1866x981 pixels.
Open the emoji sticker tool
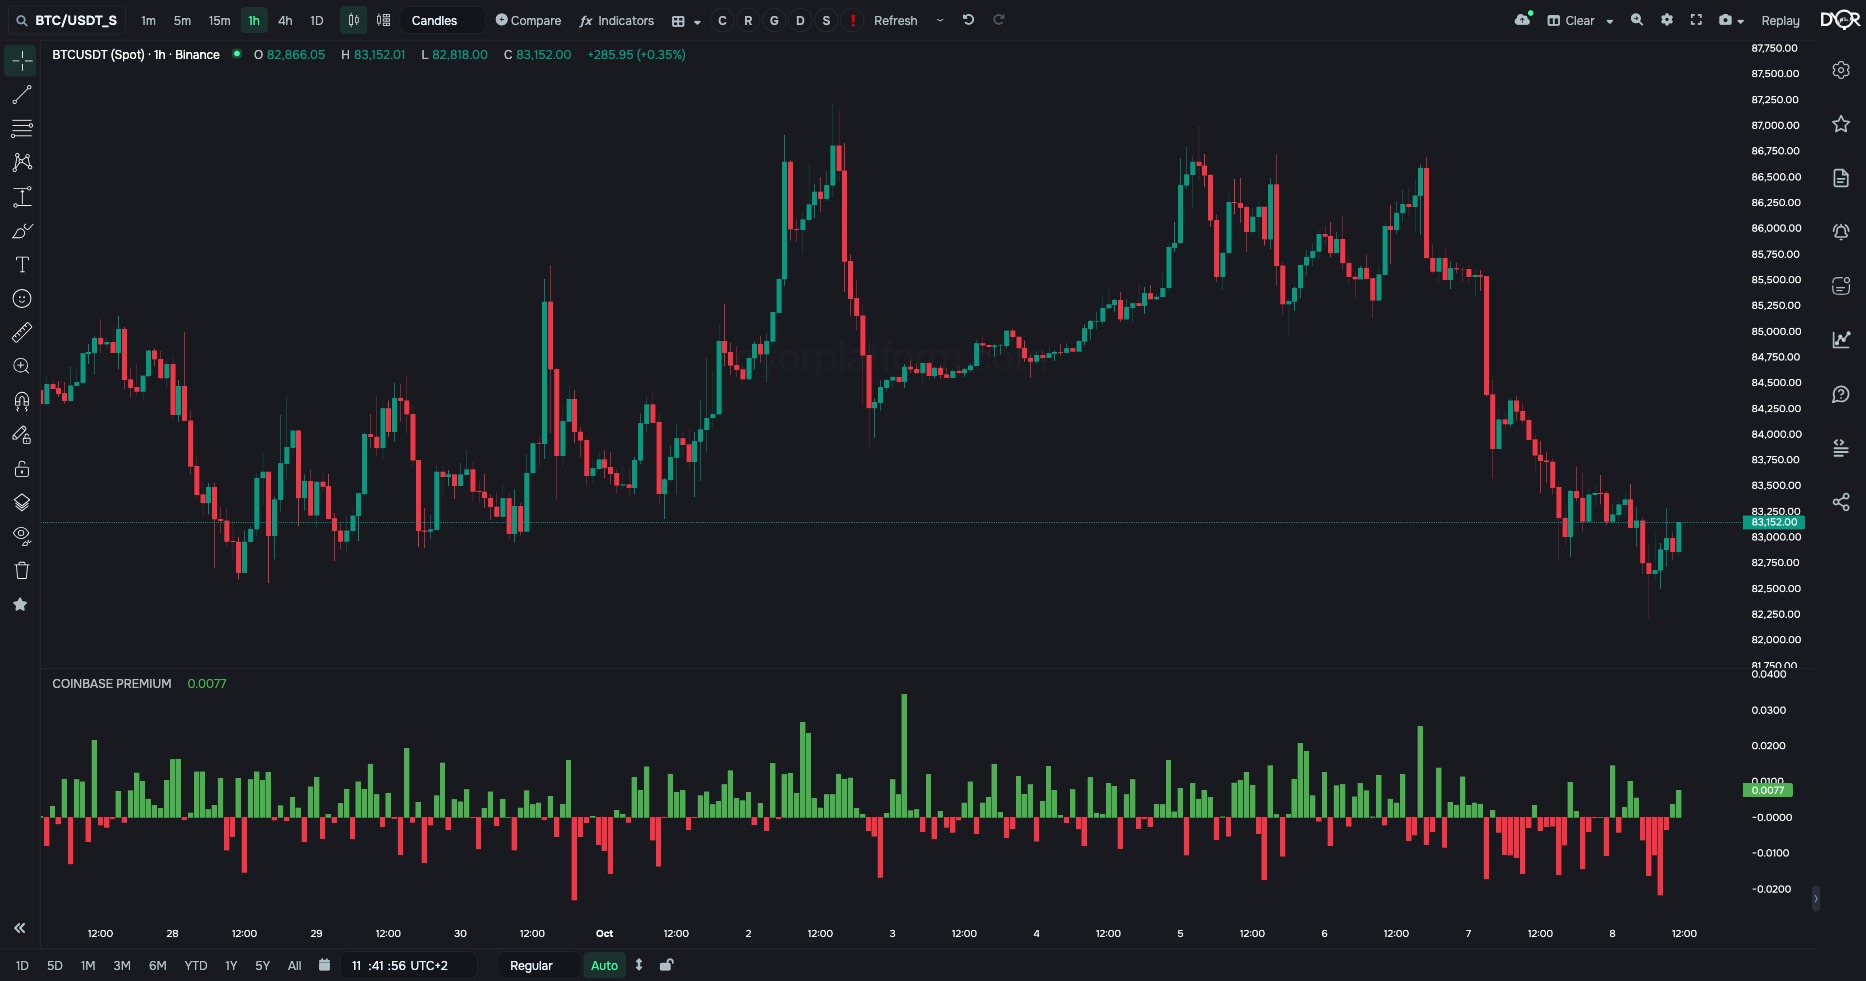click(x=21, y=299)
